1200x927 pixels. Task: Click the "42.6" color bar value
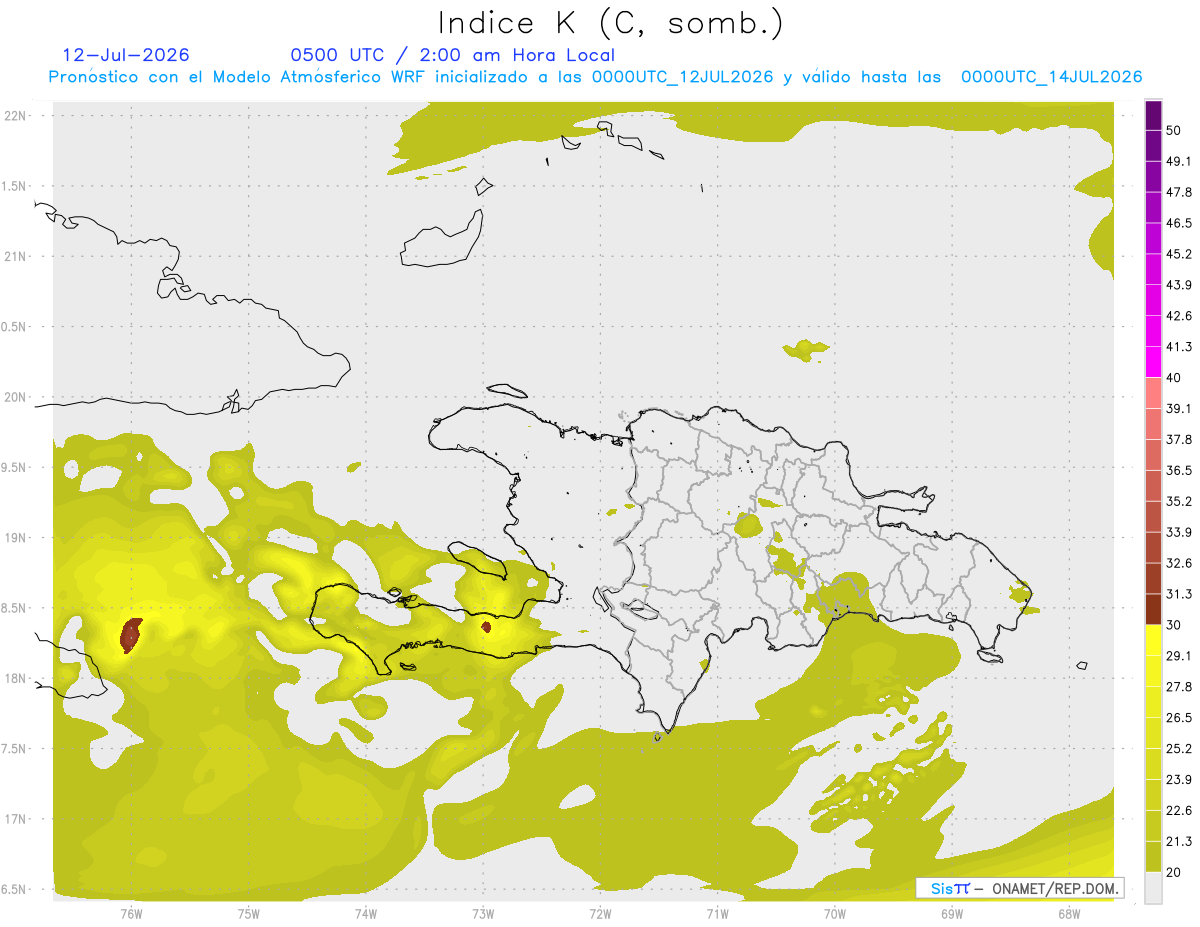[1179, 316]
